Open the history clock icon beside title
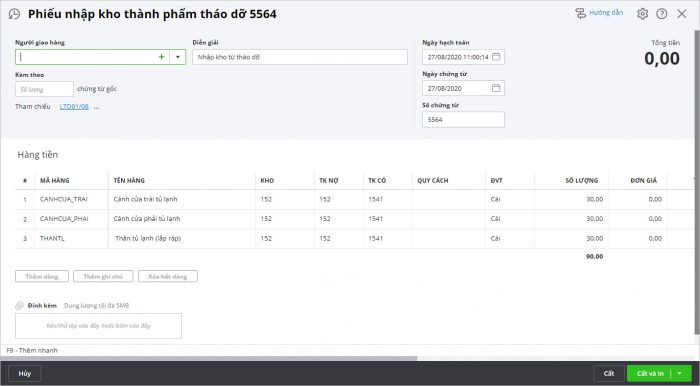The image size is (700, 386). 14,14
